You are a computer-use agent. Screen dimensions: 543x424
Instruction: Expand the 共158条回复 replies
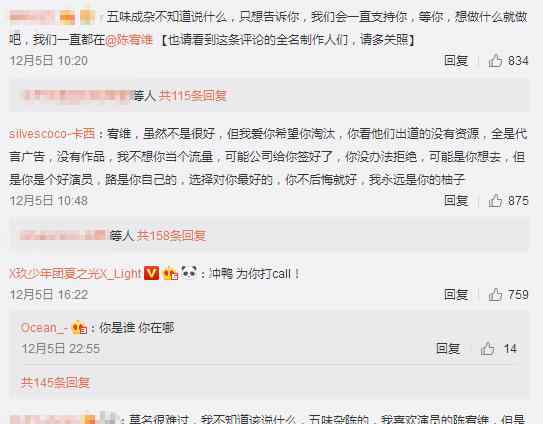tap(171, 236)
